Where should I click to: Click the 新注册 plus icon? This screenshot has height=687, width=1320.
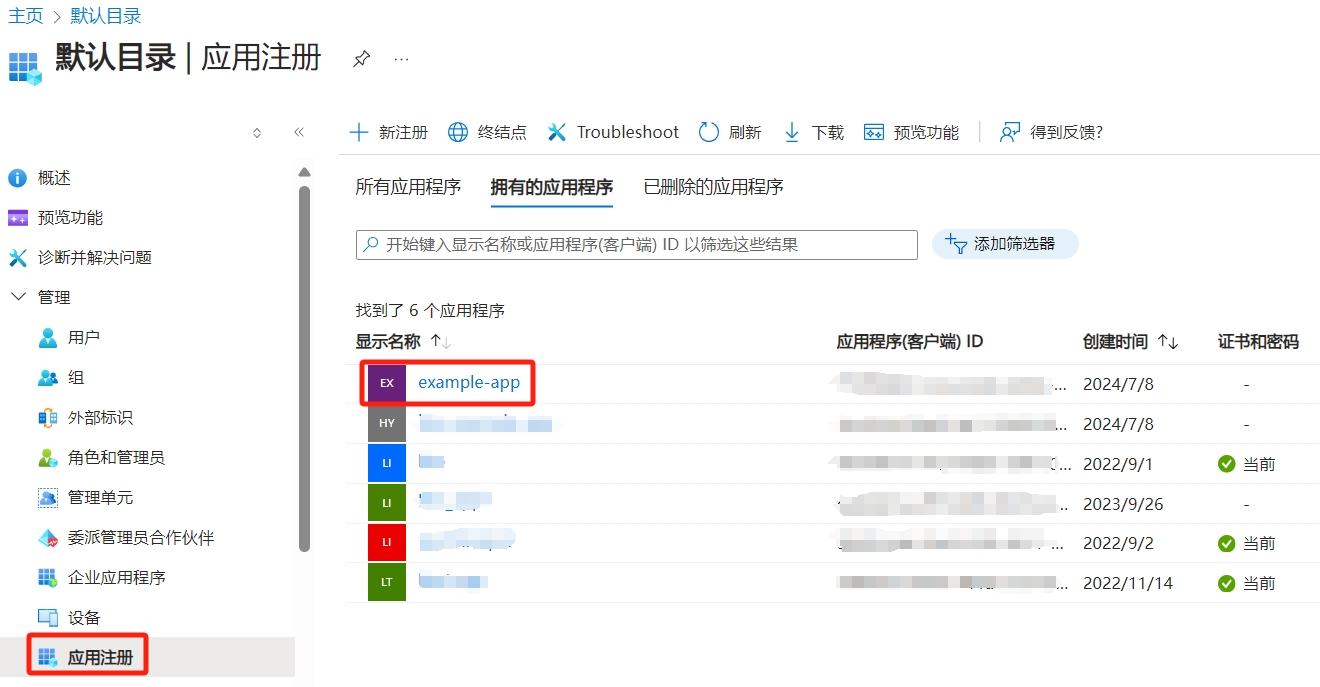coord(359,132)
